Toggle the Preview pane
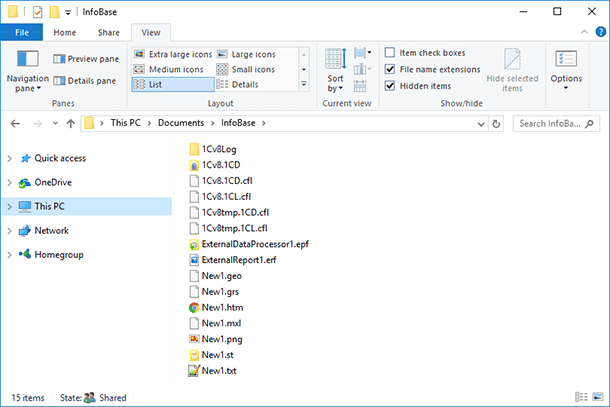This screenshot has height=407, width=610. (x=86, y=59)
